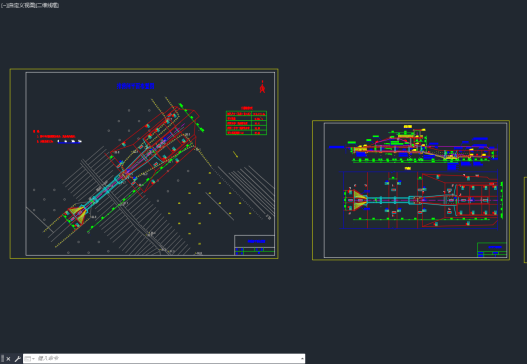This screenshot has width=527, height=364.
Task: Select the blue title text of left drawing
Action: [135, 86]
